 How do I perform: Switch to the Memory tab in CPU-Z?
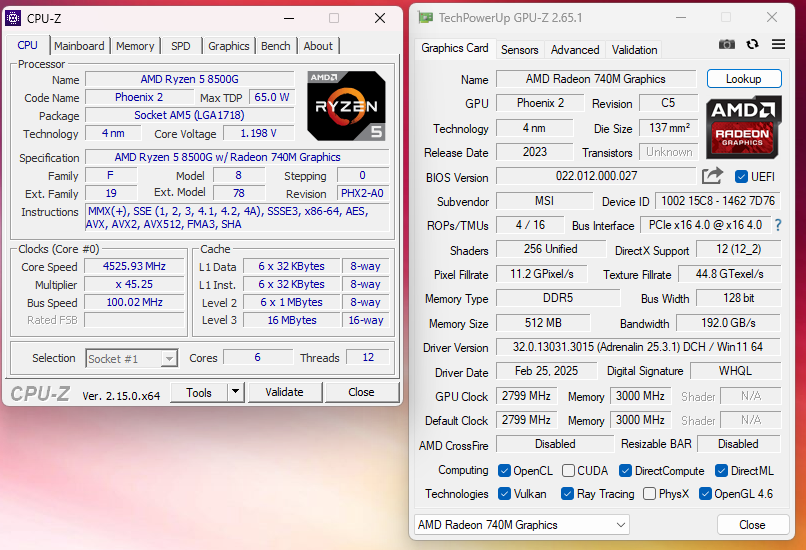pyautogui.click(x=135, y=46)
